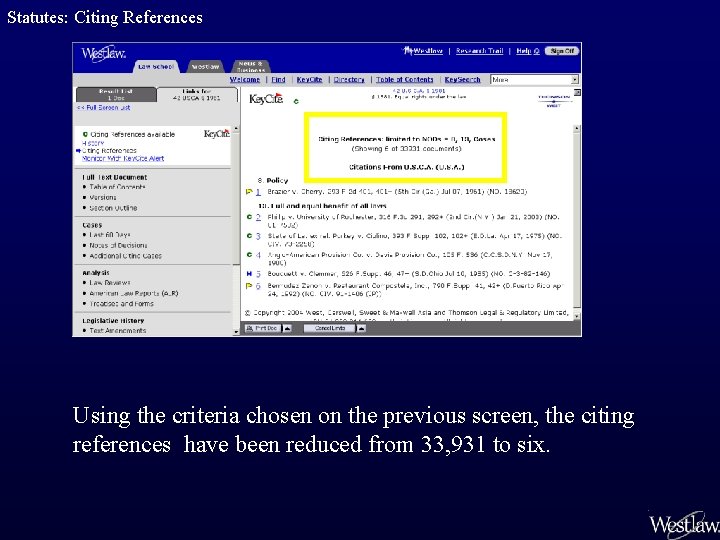Click the green C icon by Citing References available
Screen dimensions: 720x540
coord(85,135)
